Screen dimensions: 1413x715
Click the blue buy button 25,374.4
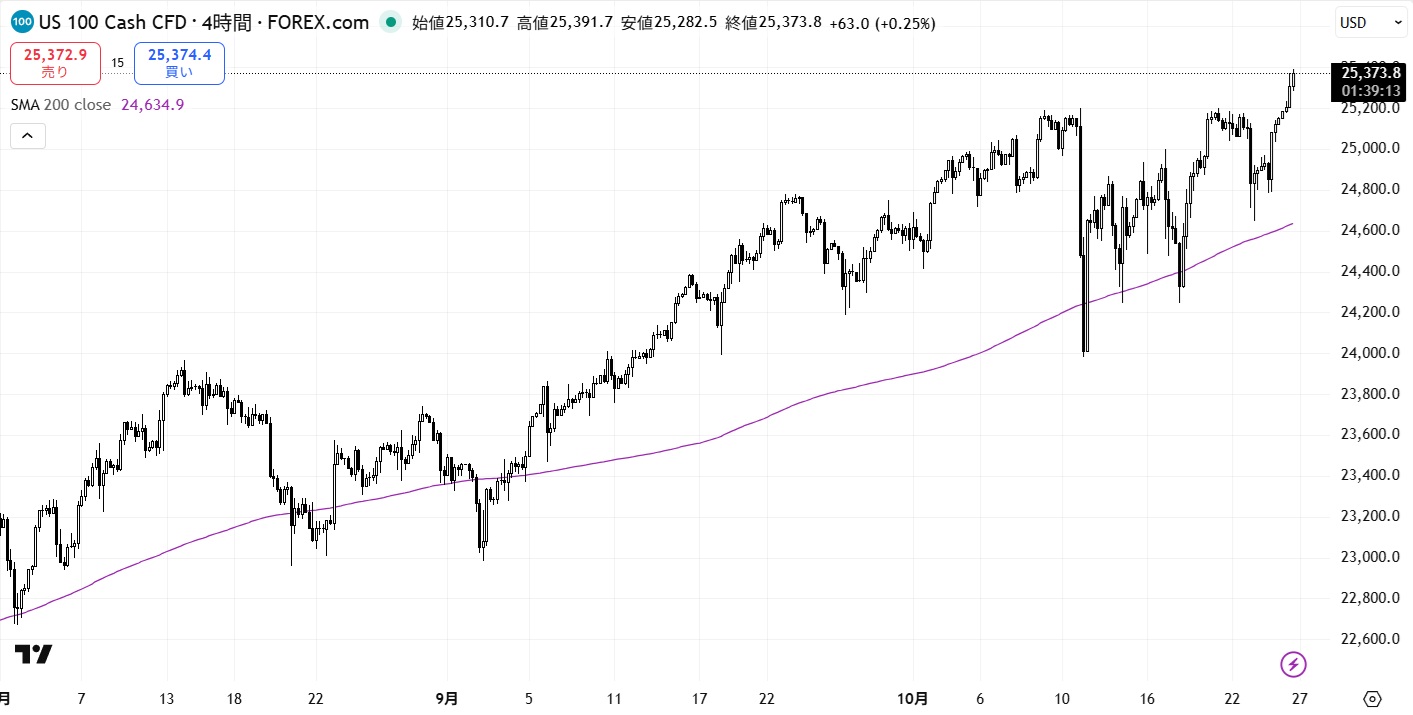(x=179, y=63)
